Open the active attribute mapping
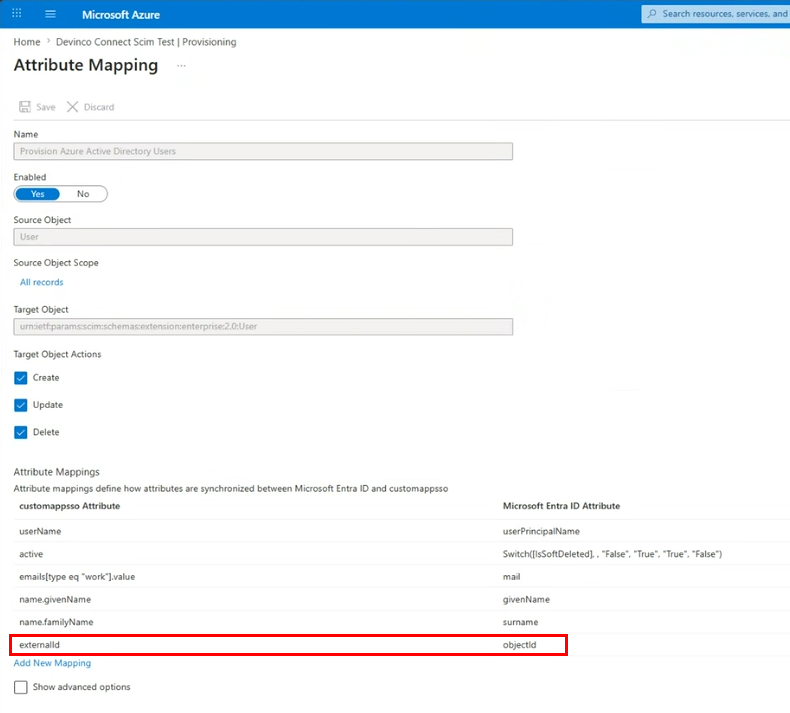Viewport: 790px width, 713px height. 31,554
